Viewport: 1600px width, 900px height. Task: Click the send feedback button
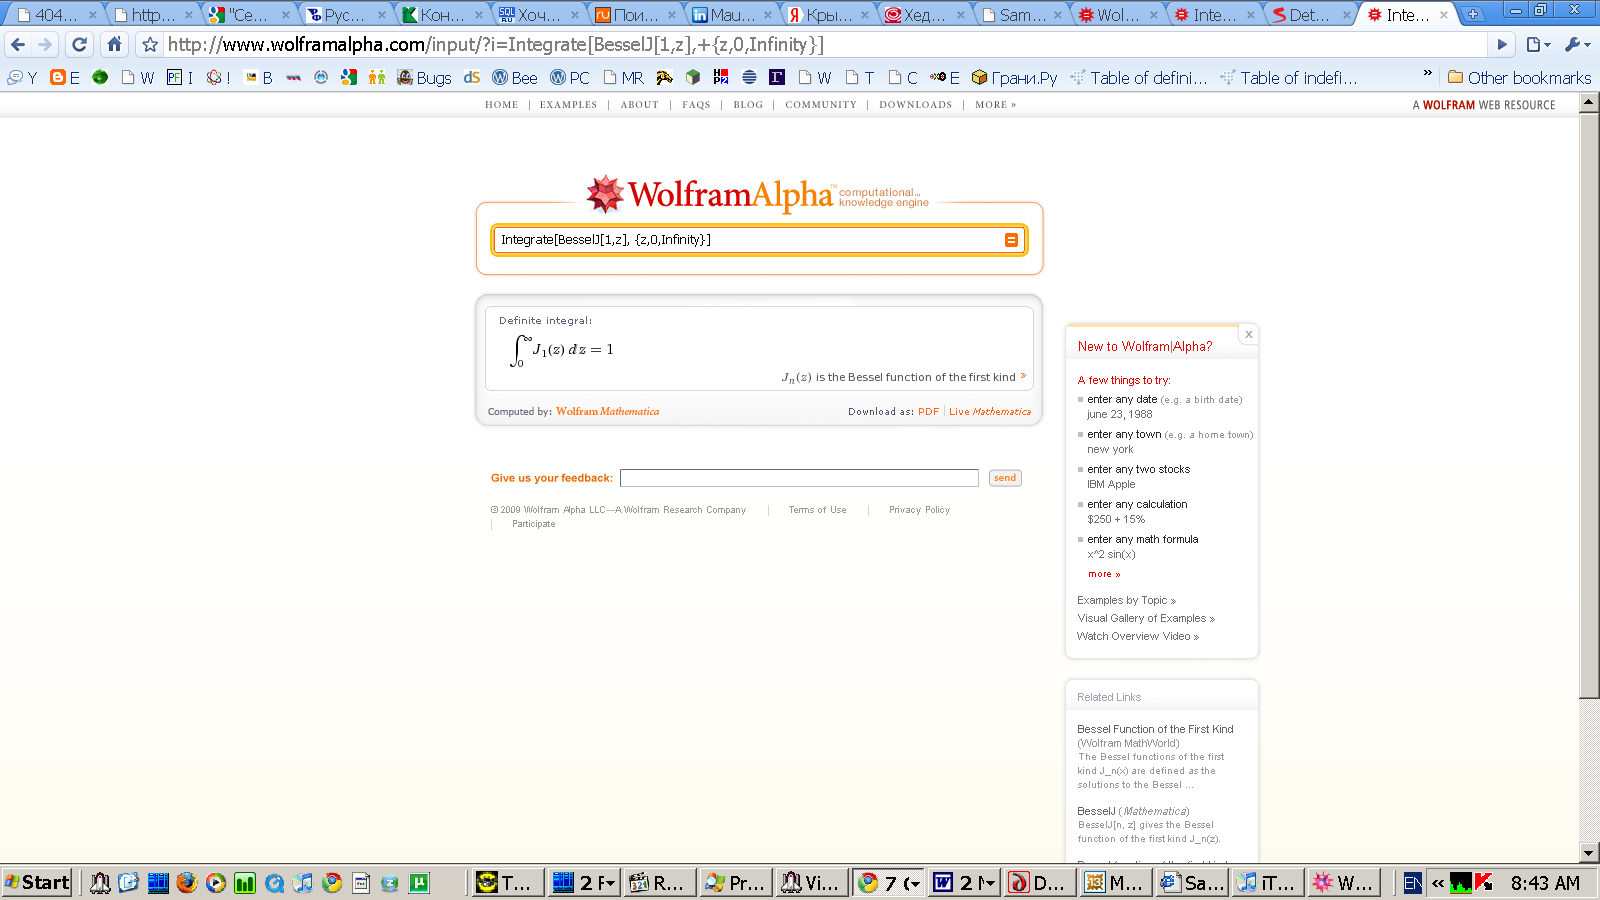[1005, 478]
